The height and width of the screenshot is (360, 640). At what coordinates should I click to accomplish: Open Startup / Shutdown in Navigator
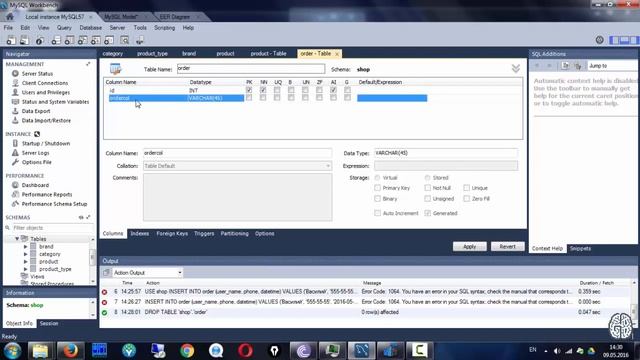click(x=46, y=143)
